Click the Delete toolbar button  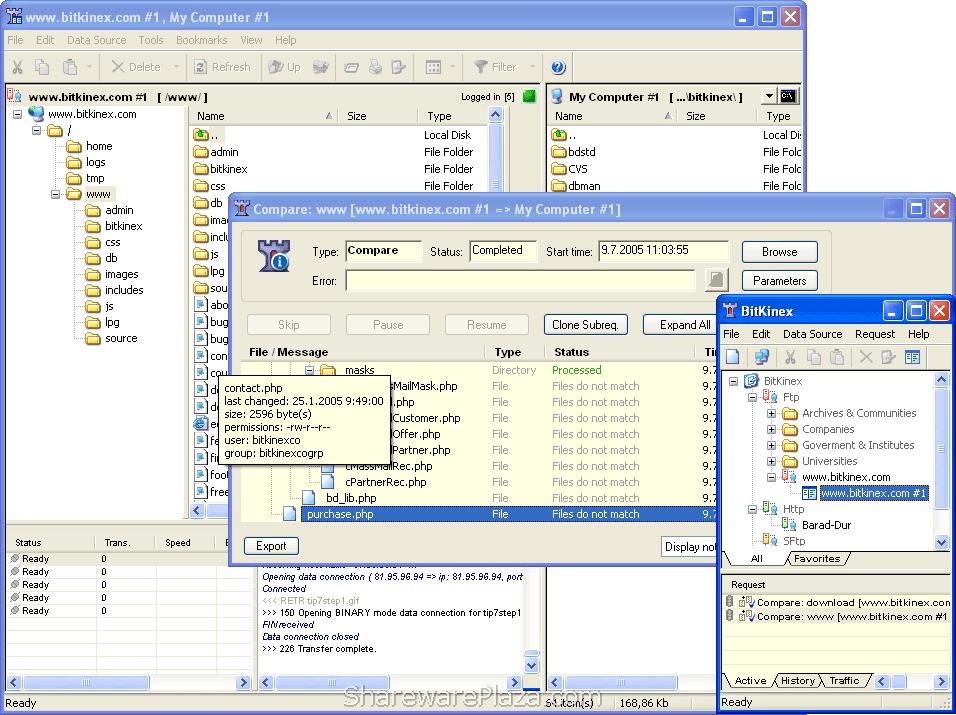pyautogui.click(x=137, y=67)
